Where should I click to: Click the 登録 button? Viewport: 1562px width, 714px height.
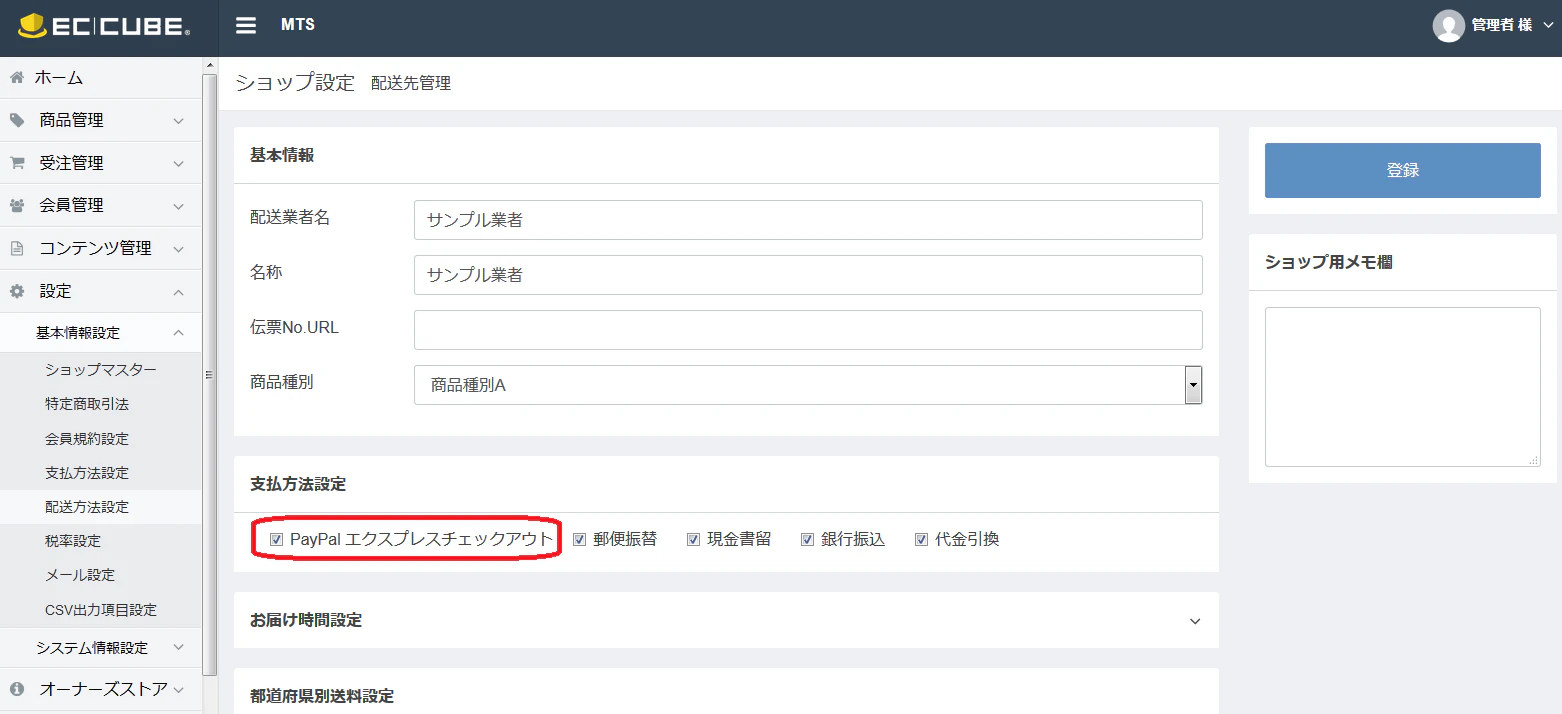point(1402,170)
